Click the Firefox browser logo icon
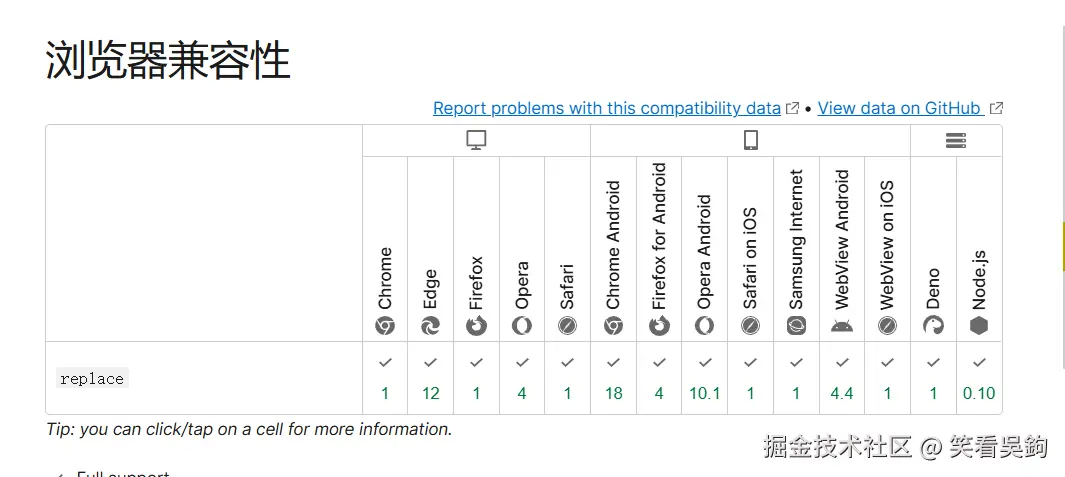The image size is (1065, 477). pyautogui.click(x=476, y=325)
